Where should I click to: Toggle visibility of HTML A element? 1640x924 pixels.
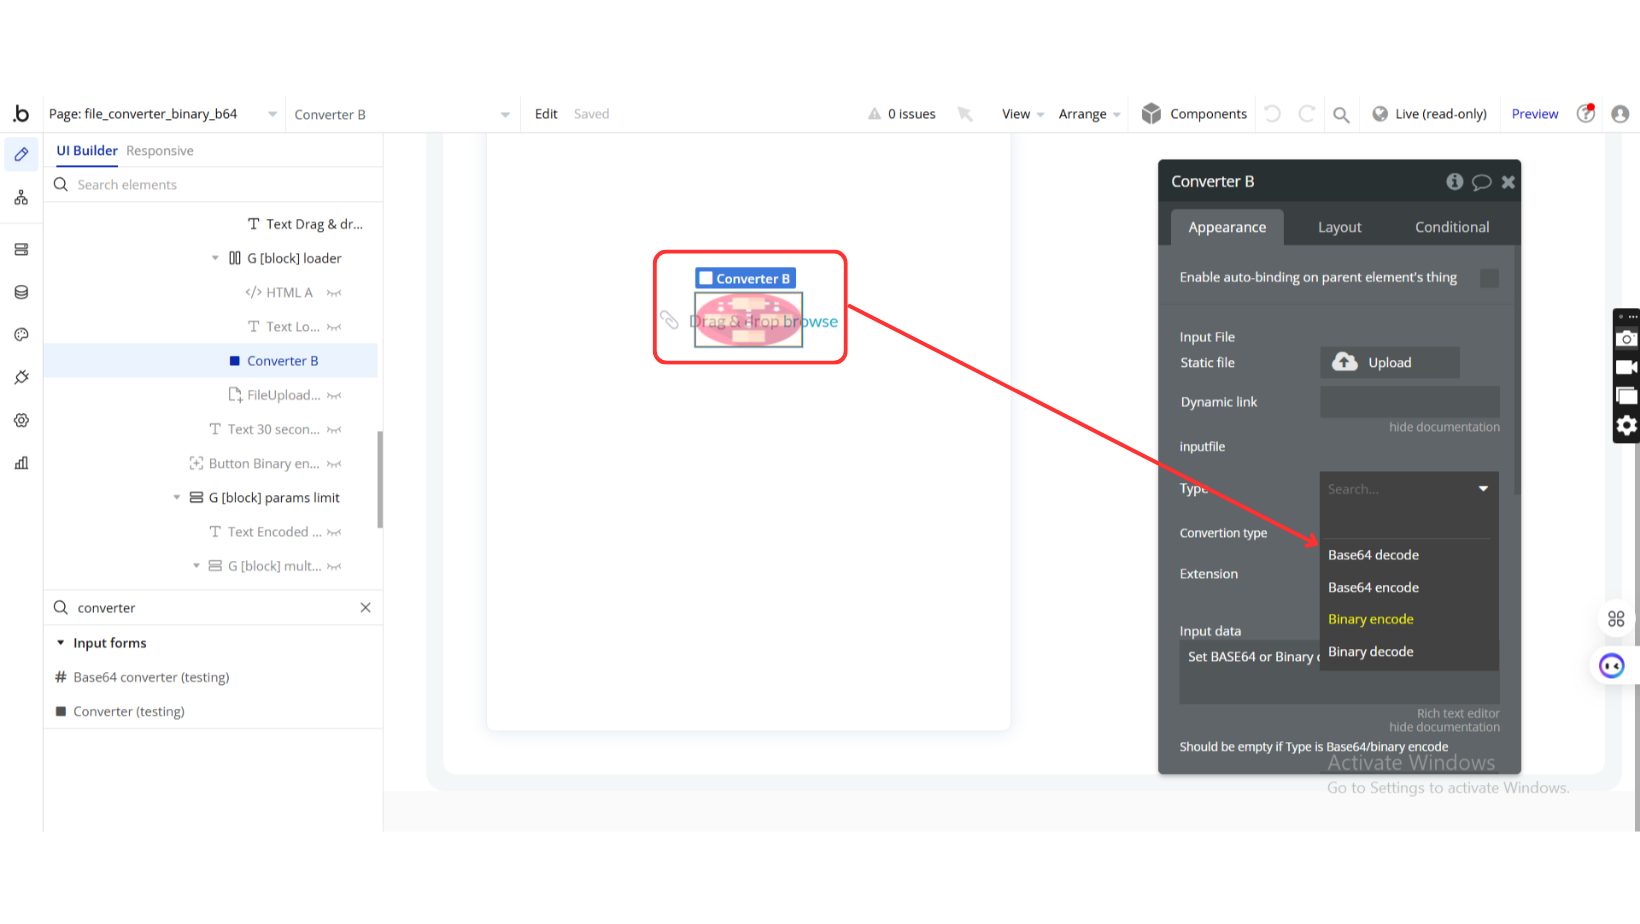[334, 293]
